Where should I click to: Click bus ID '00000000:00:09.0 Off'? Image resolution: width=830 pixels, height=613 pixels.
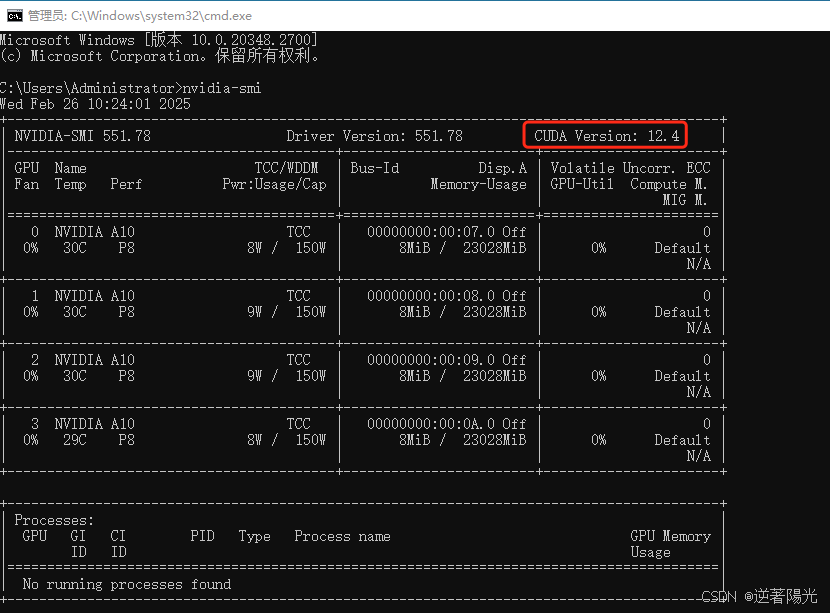(x=447, y=360)
